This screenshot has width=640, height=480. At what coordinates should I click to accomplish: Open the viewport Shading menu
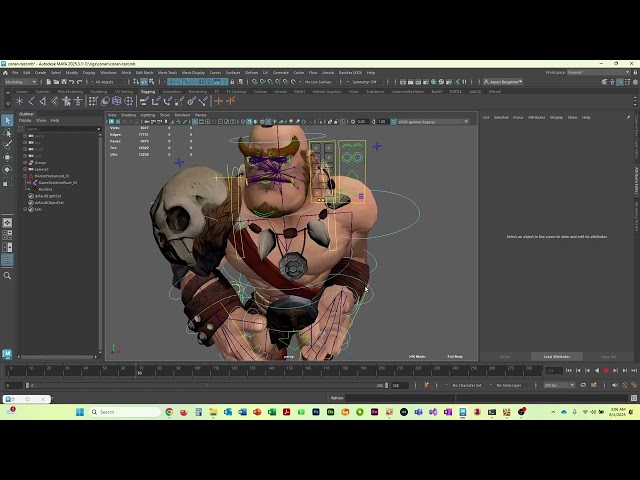click(128, 115)
